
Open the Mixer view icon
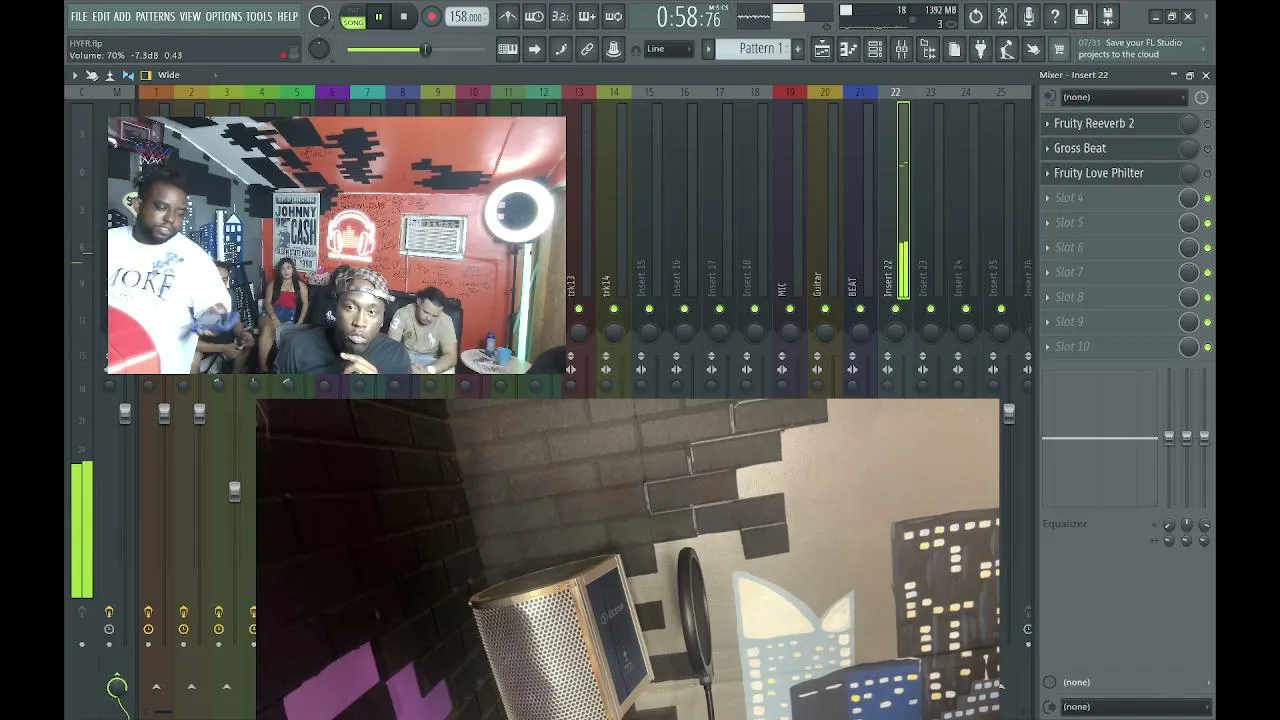pyautogui.click(x=901, y=49)
